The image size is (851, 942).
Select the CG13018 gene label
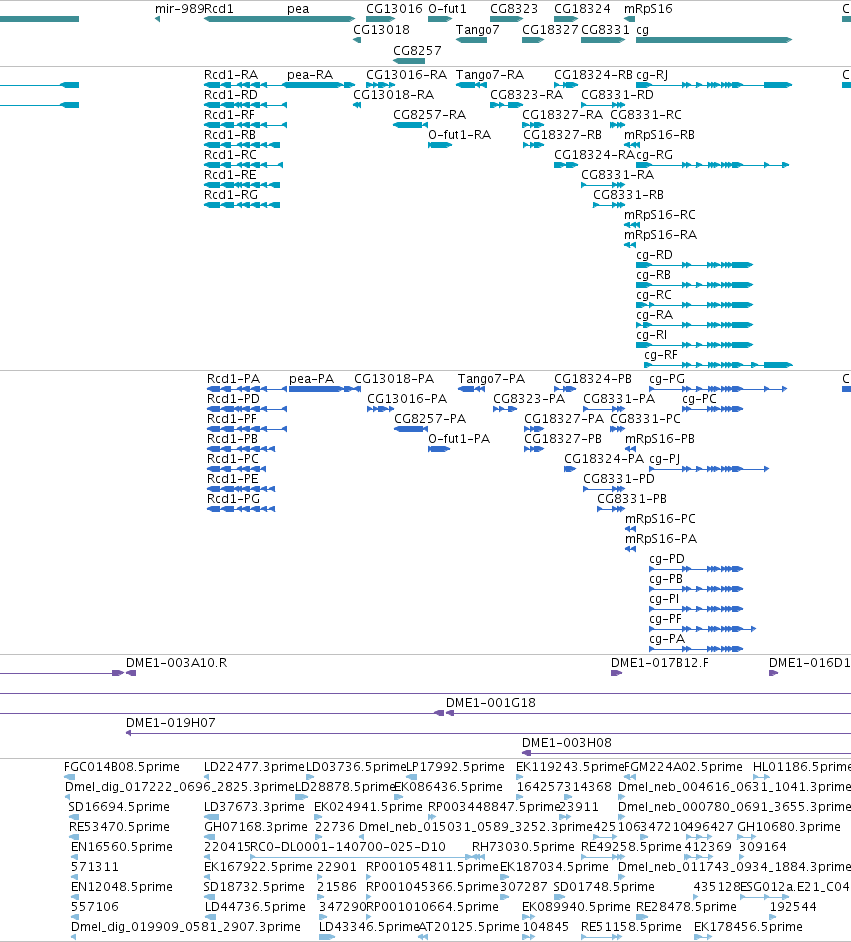381,30
